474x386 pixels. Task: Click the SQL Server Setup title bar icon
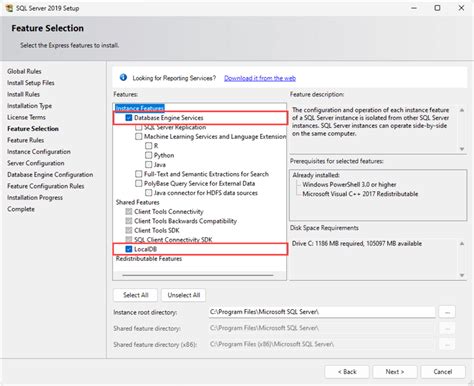click(9, 8)
